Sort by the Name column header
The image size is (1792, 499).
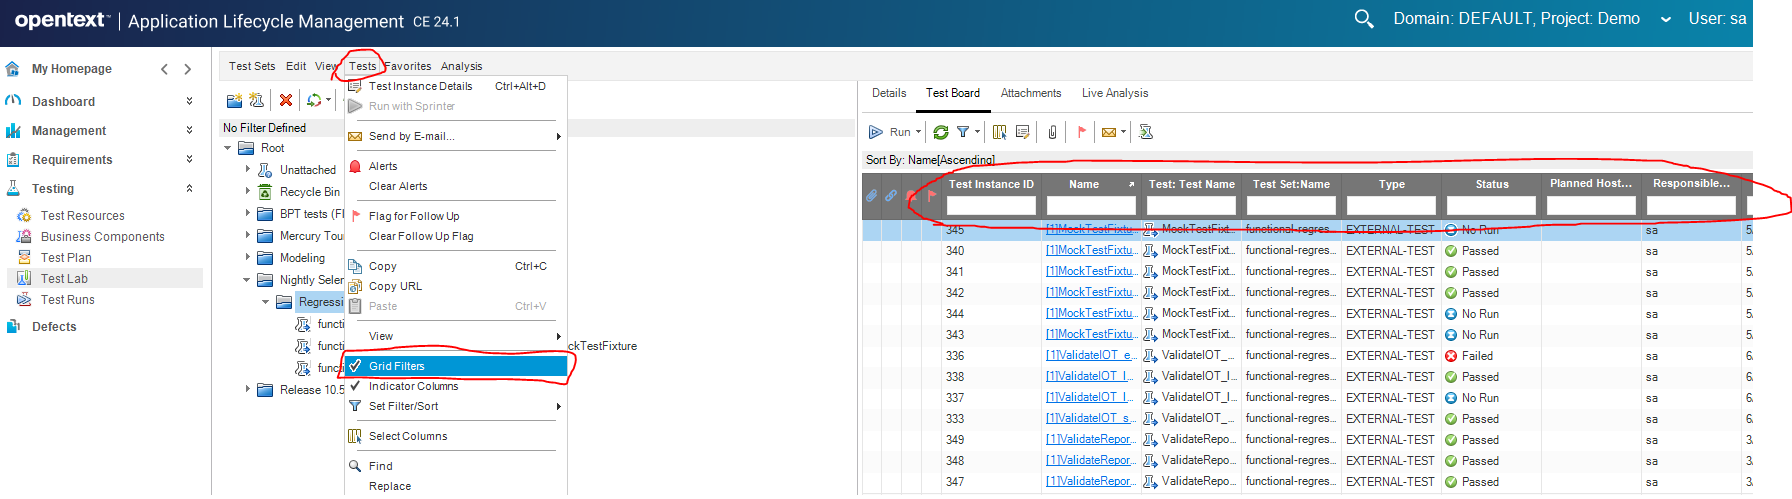pos(1084,184)
